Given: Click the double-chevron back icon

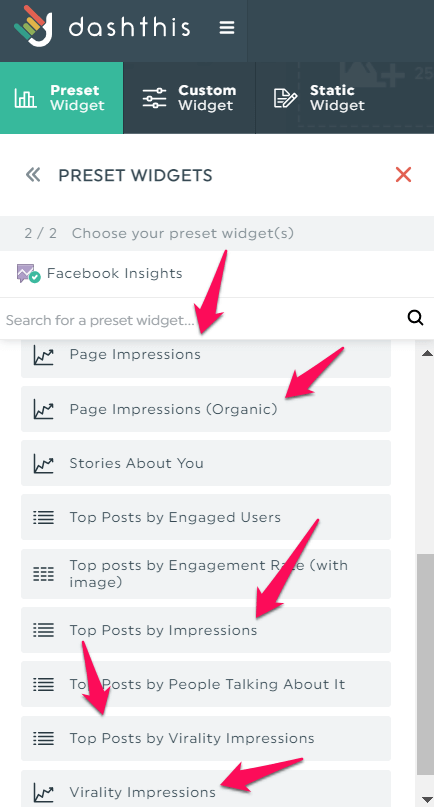Looking at the screenshot, I should [33, 175].
